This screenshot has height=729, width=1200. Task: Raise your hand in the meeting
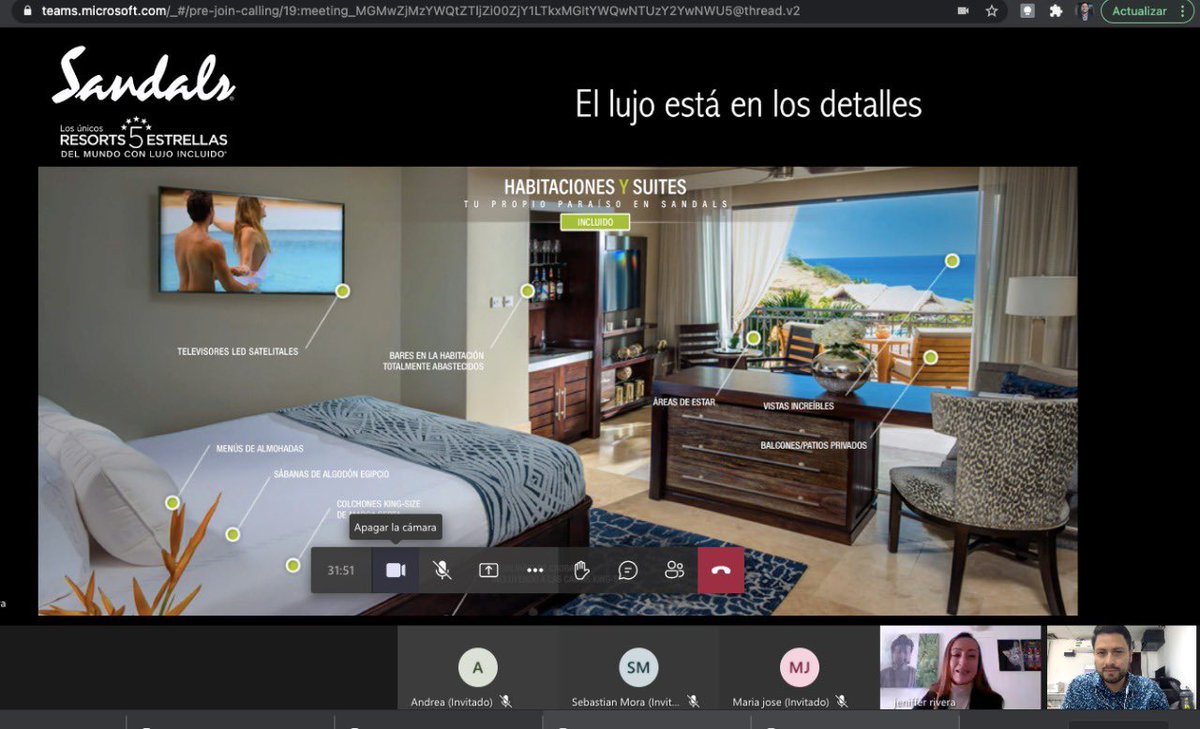tap(581, 570)
